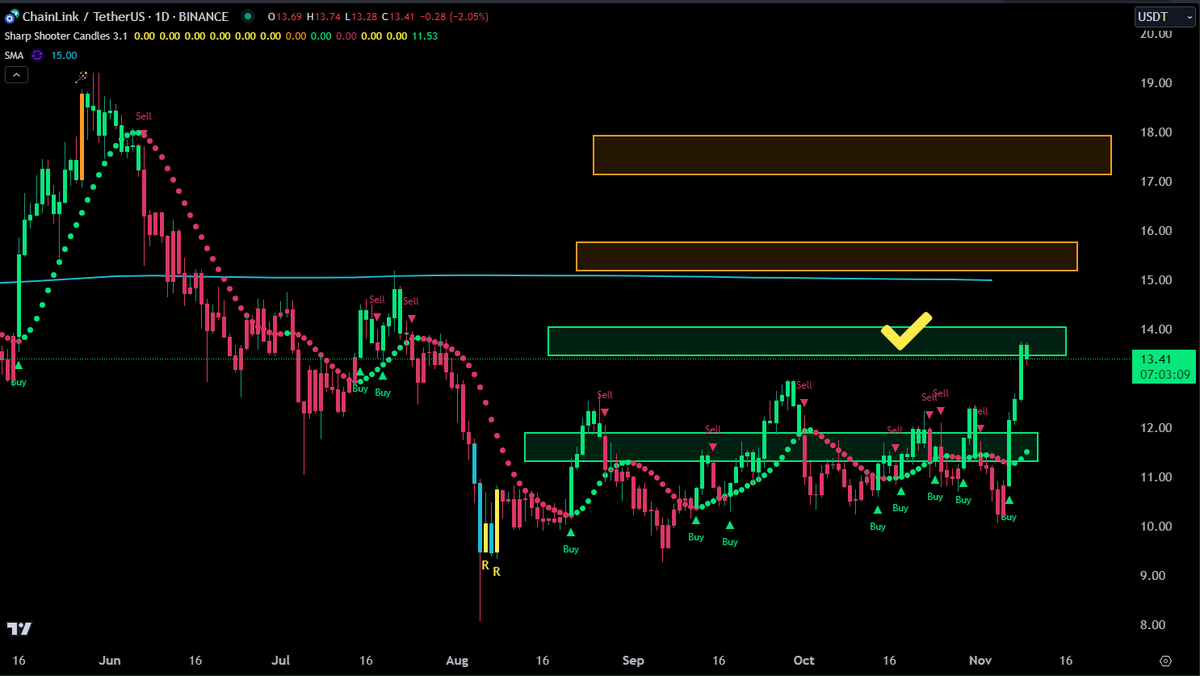Click the Oct date axis label
This screenshot has width=1200, height=676.
[x=802, y=661]
